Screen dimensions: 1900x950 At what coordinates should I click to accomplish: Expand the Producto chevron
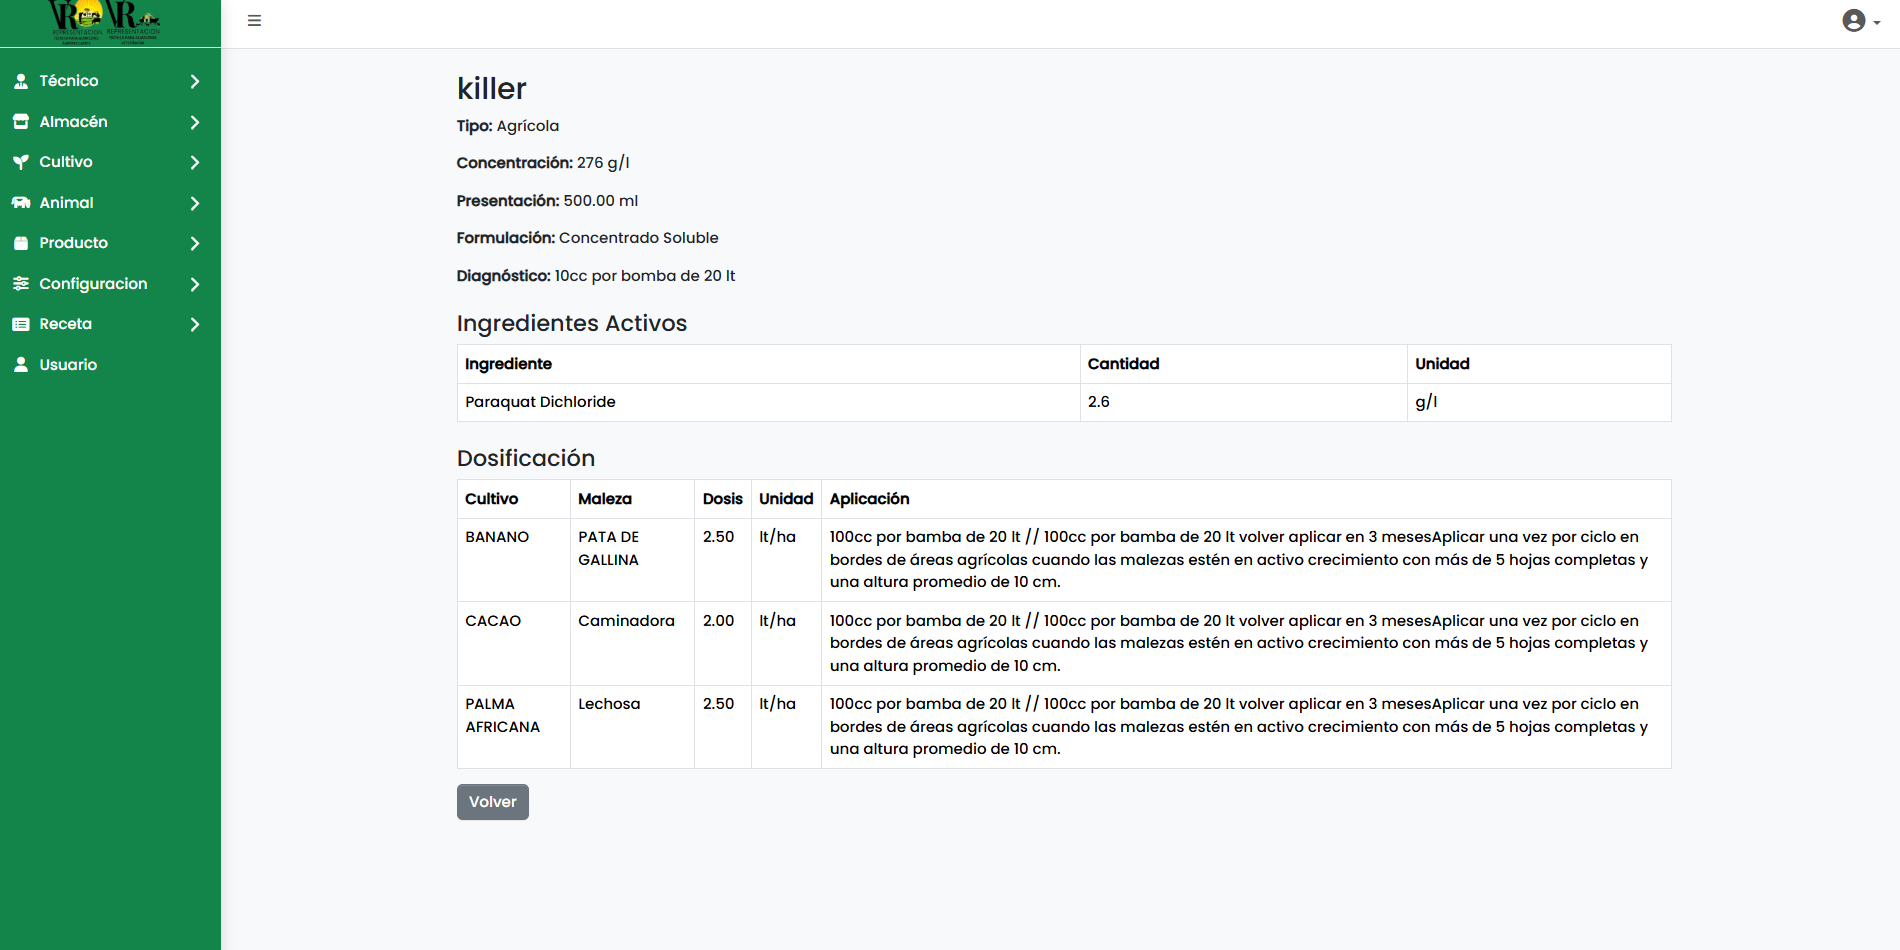pyautogui.click(x=195, y=243)
